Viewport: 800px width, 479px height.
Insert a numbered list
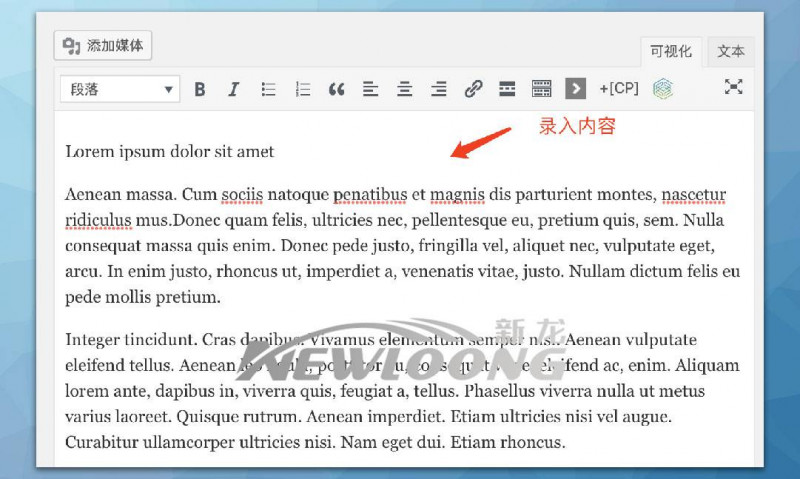(302, 89)
